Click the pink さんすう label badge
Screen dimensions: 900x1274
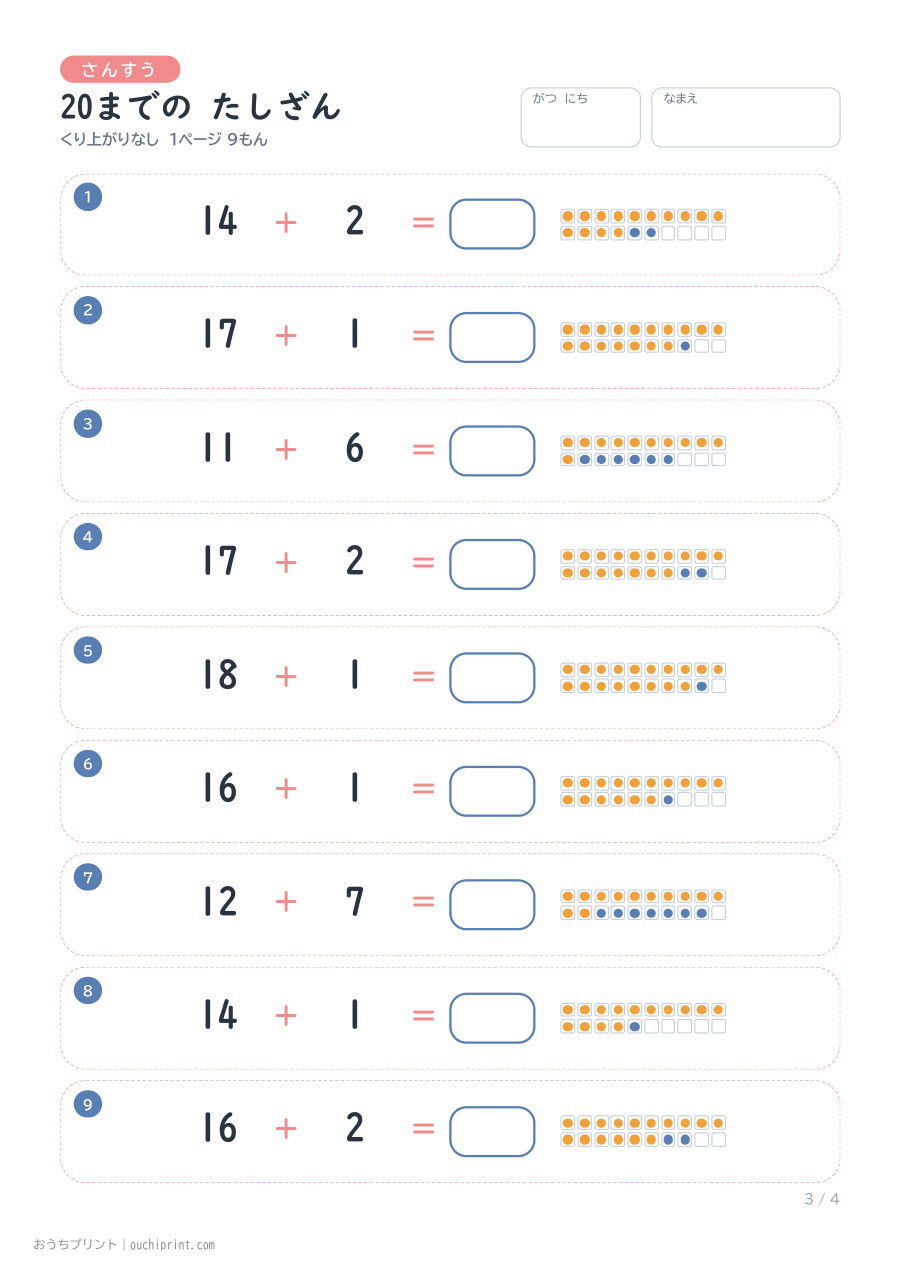click(x=120, y=69)
